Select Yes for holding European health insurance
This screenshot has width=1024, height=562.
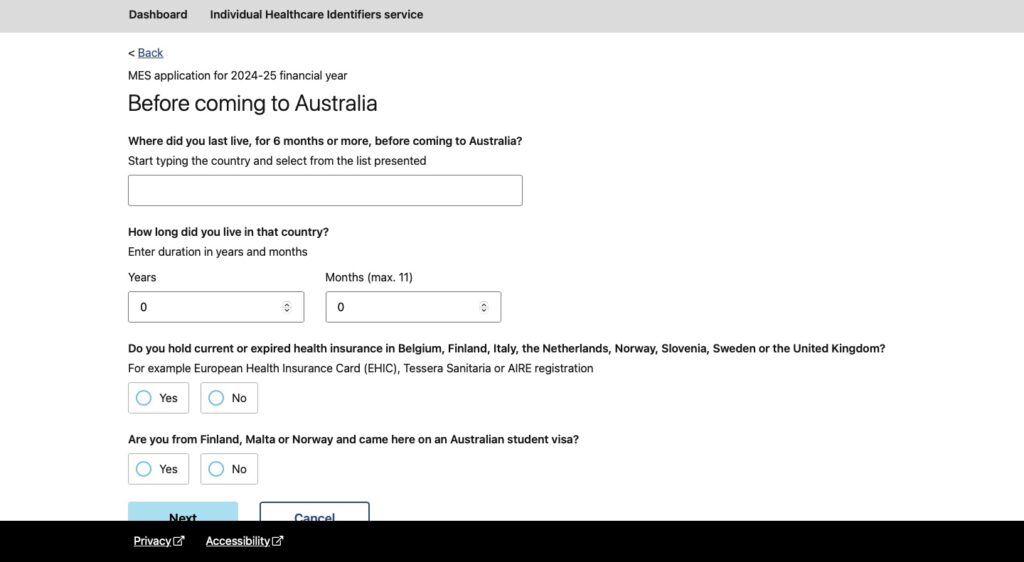158,398
